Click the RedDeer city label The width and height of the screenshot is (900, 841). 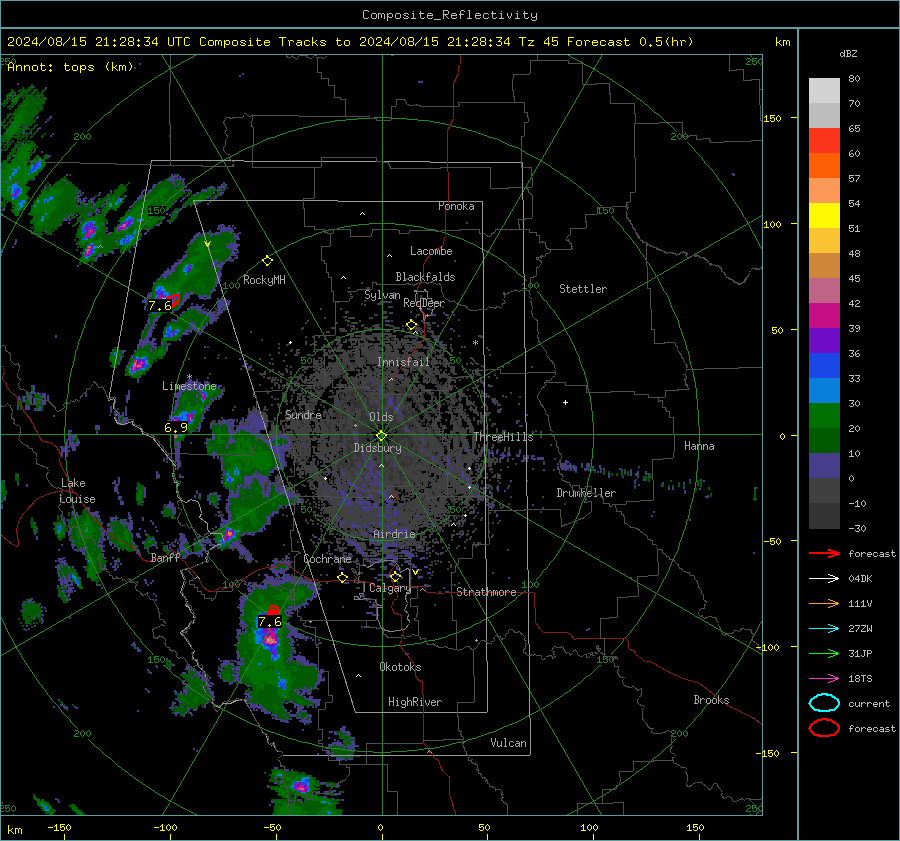coord(424,303)
